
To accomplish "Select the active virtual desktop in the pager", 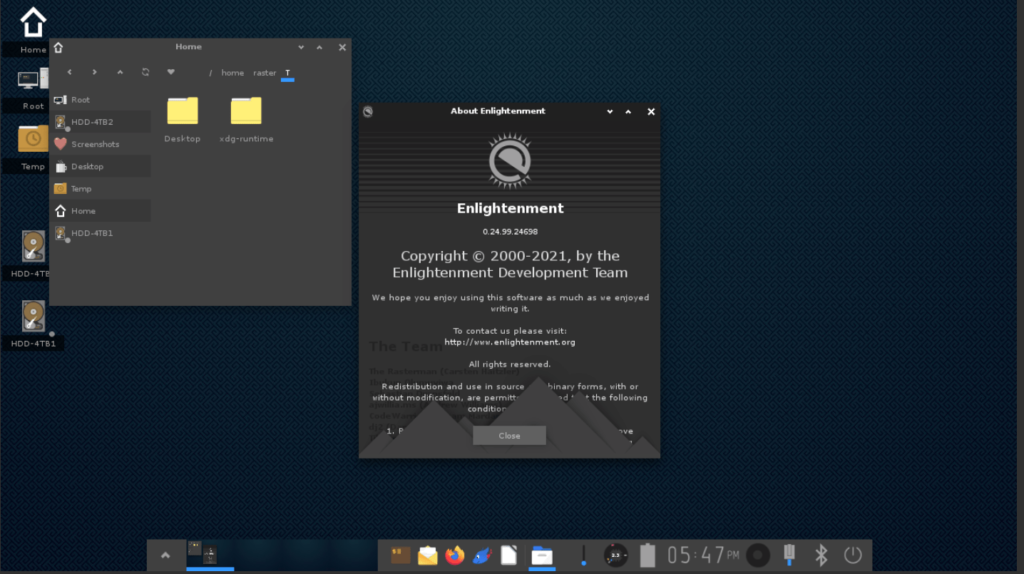I will [x=210, y=555].
